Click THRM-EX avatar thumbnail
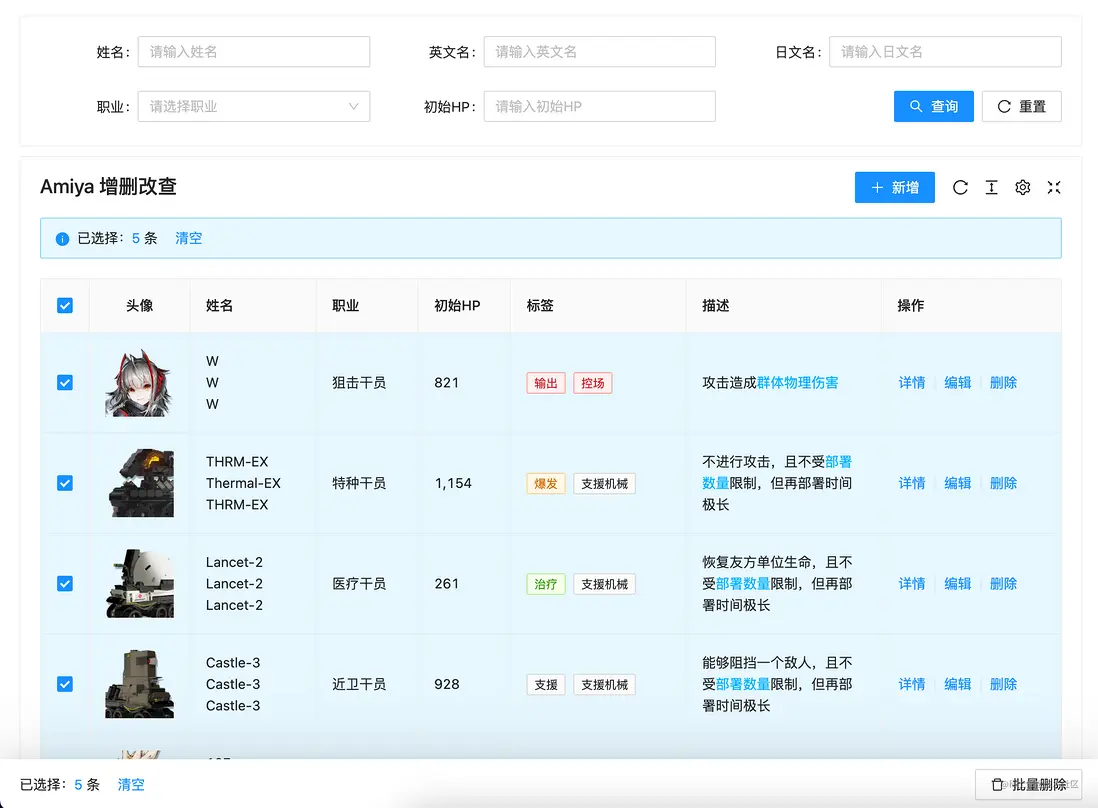 pos(139,483)
